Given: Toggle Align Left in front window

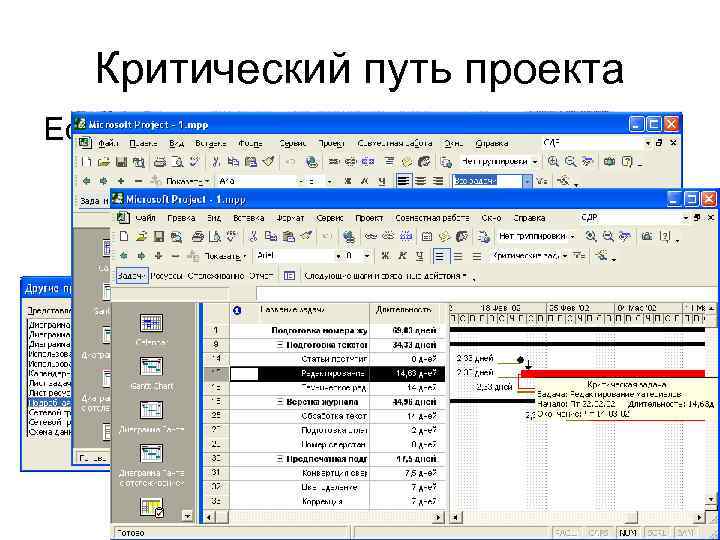Looking at the screenshot, I should pos(440,256).
